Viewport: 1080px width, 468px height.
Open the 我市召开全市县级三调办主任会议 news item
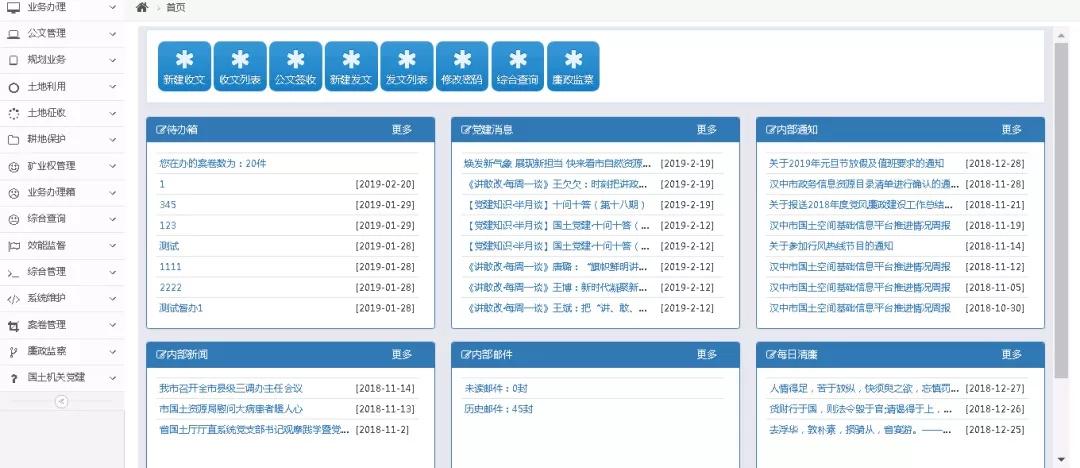tap(231, 388)
